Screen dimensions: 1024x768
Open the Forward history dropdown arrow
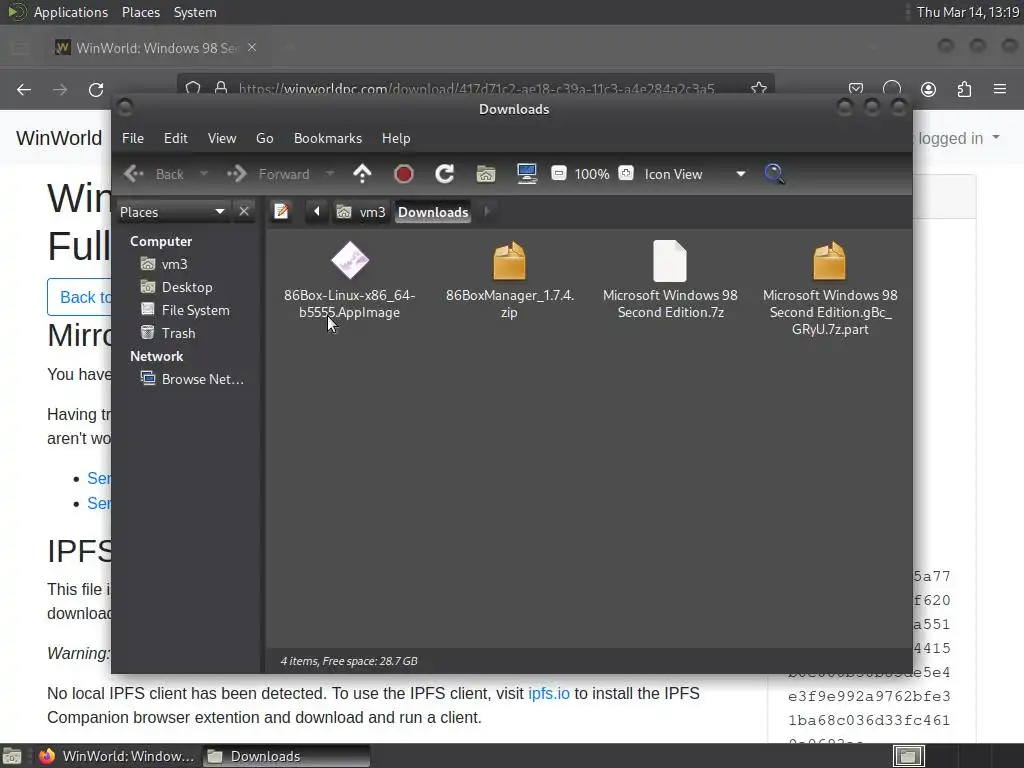point(330,174)
